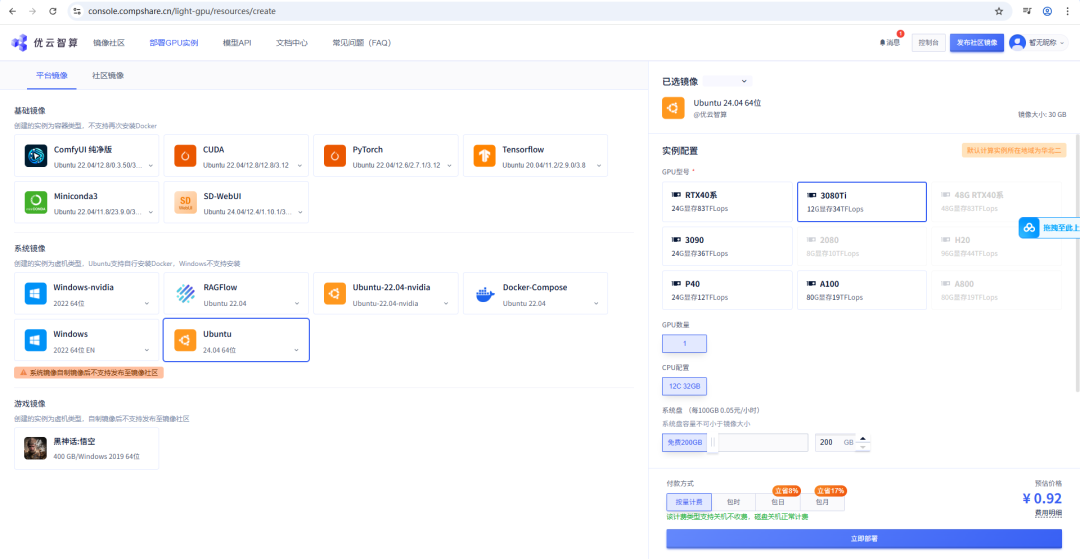This screenshot has width=1080, height=559.
Task: Click the 发布社区镜像 button
Action: pyautogui.click(x=977, y=43)
